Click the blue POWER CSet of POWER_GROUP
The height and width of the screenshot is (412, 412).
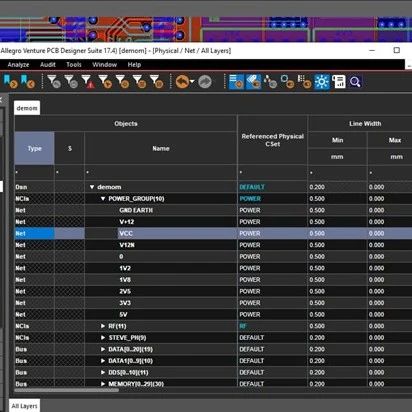(250, 199)
